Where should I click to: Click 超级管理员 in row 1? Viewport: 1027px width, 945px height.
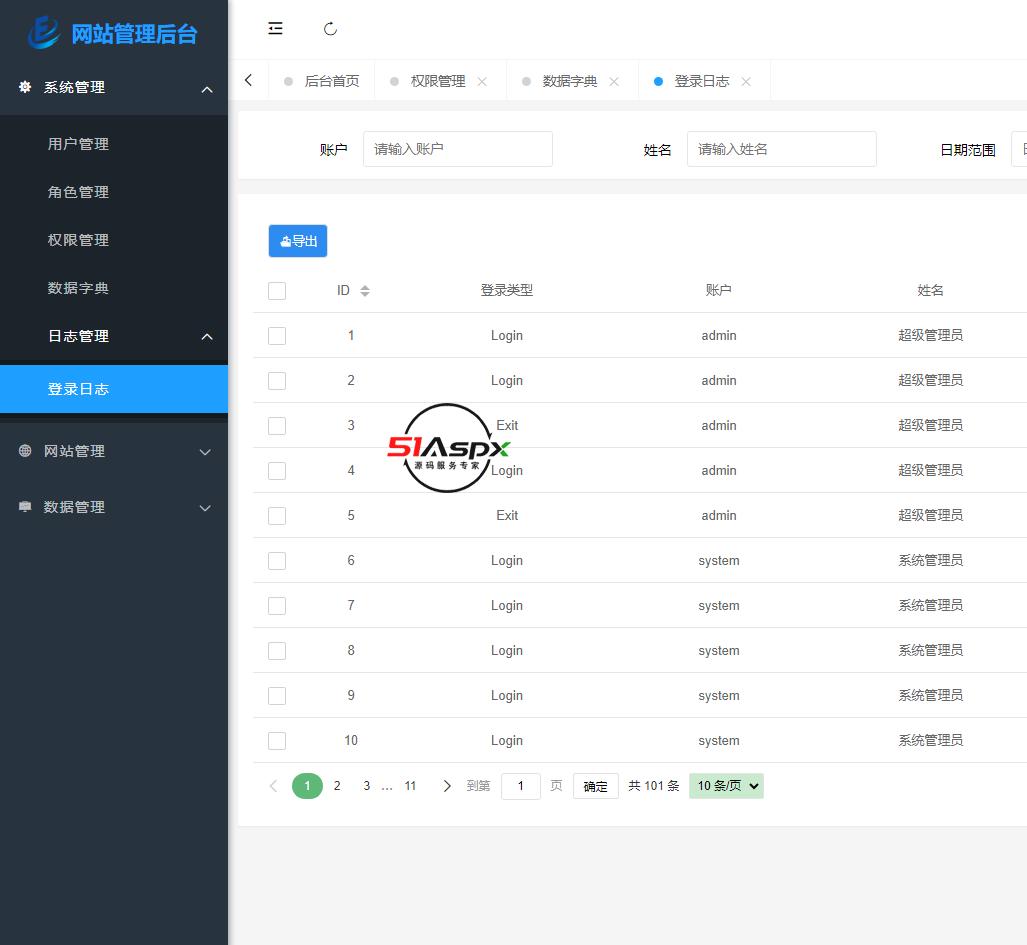point(930,335)
